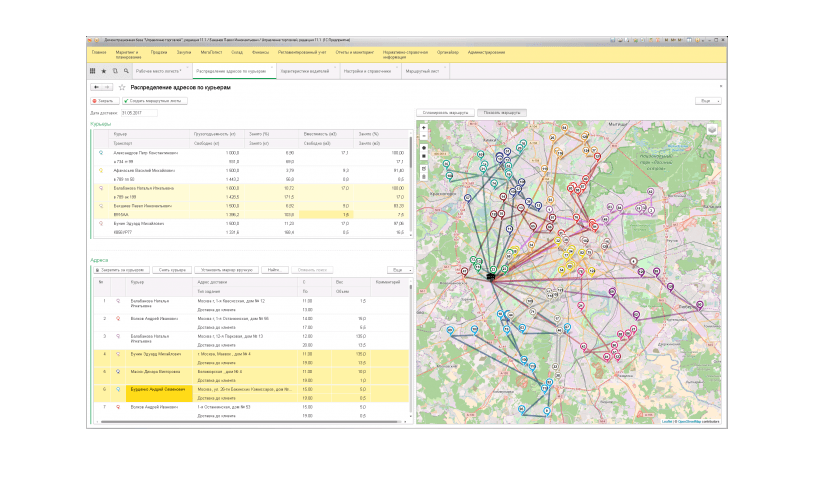Click the Снять курьера button
The image size is (814, 496).
(172, 270)
